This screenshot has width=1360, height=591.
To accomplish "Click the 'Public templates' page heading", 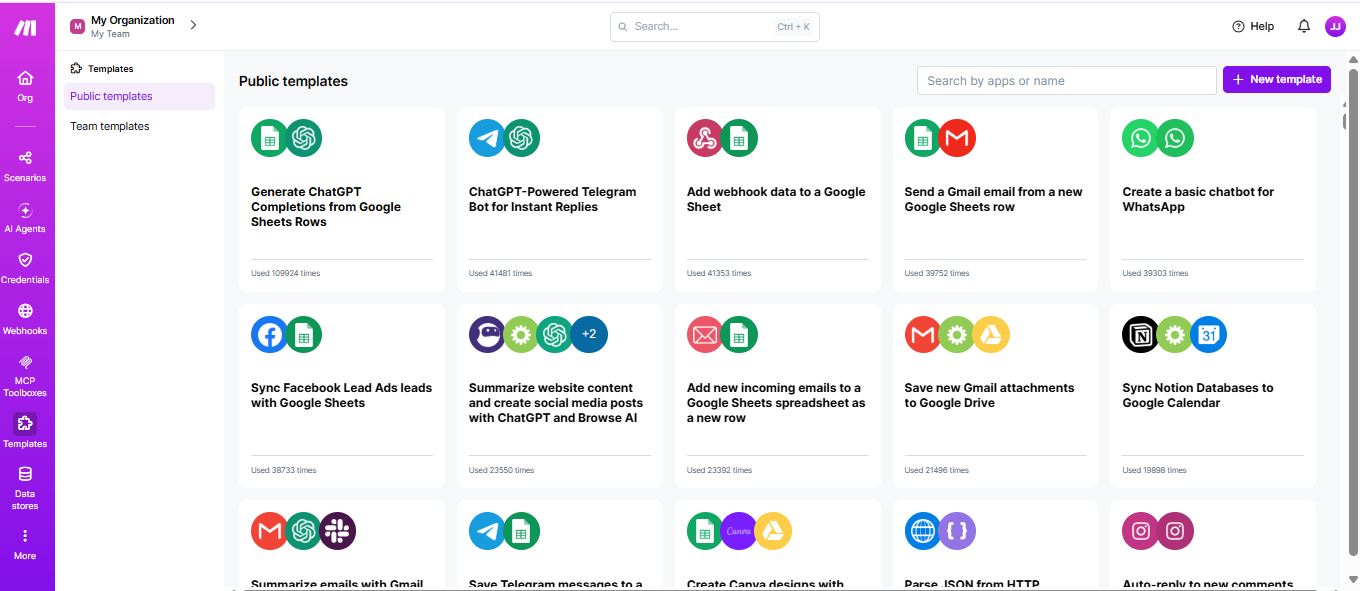I will point(293,81).
